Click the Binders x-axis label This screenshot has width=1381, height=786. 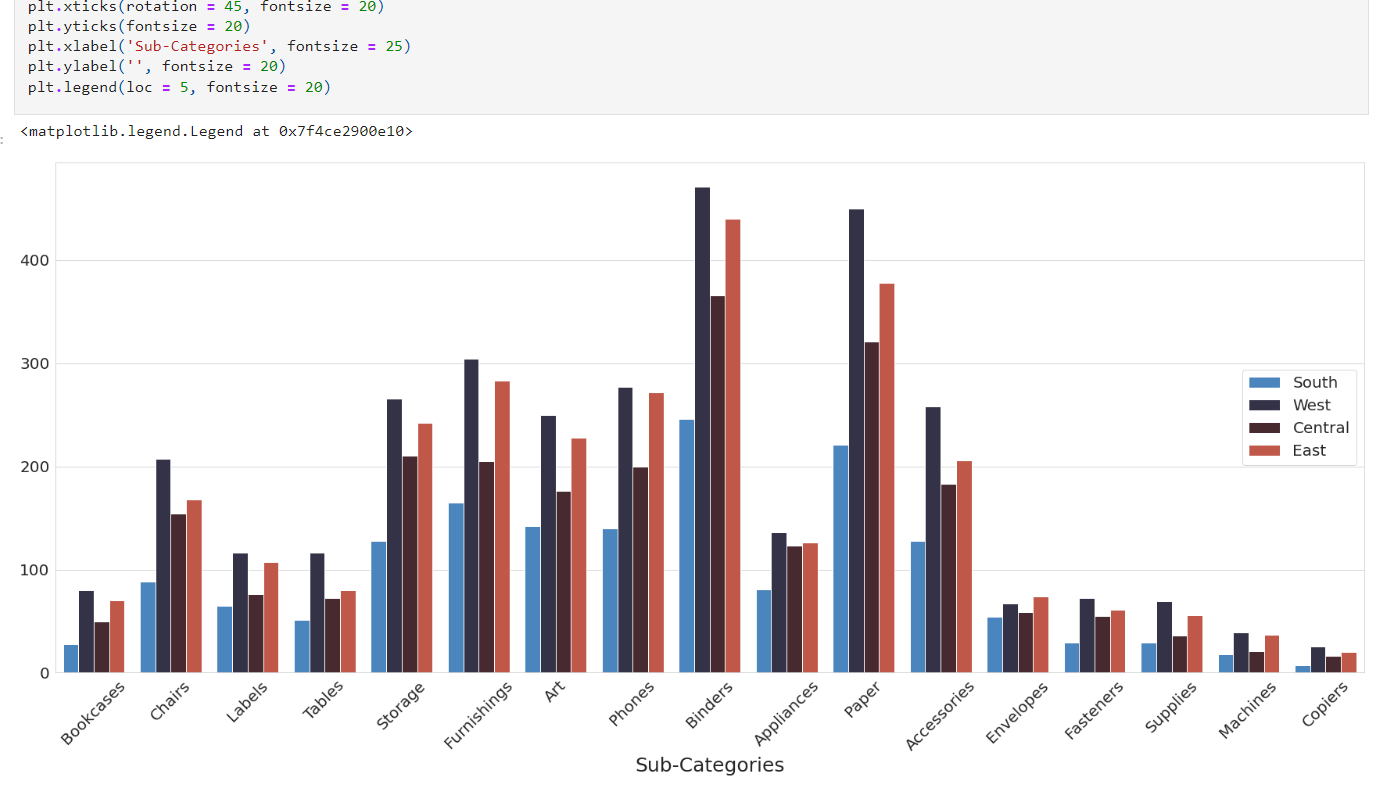[x=709, y=704]
